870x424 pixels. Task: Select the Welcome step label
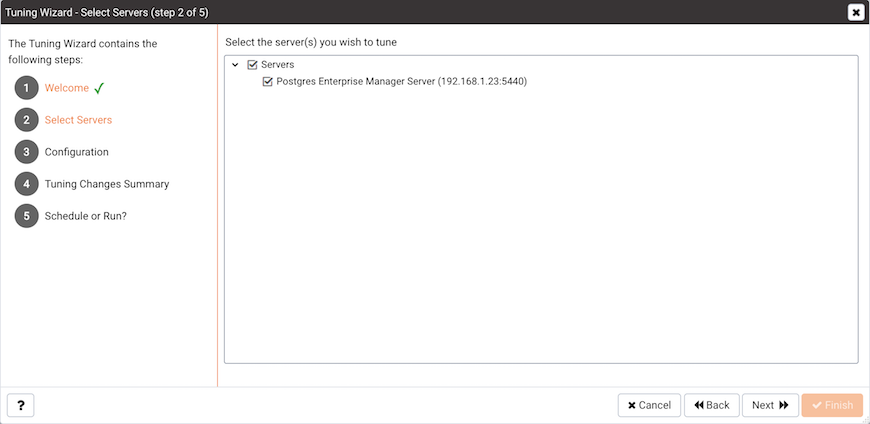[67, 88]
